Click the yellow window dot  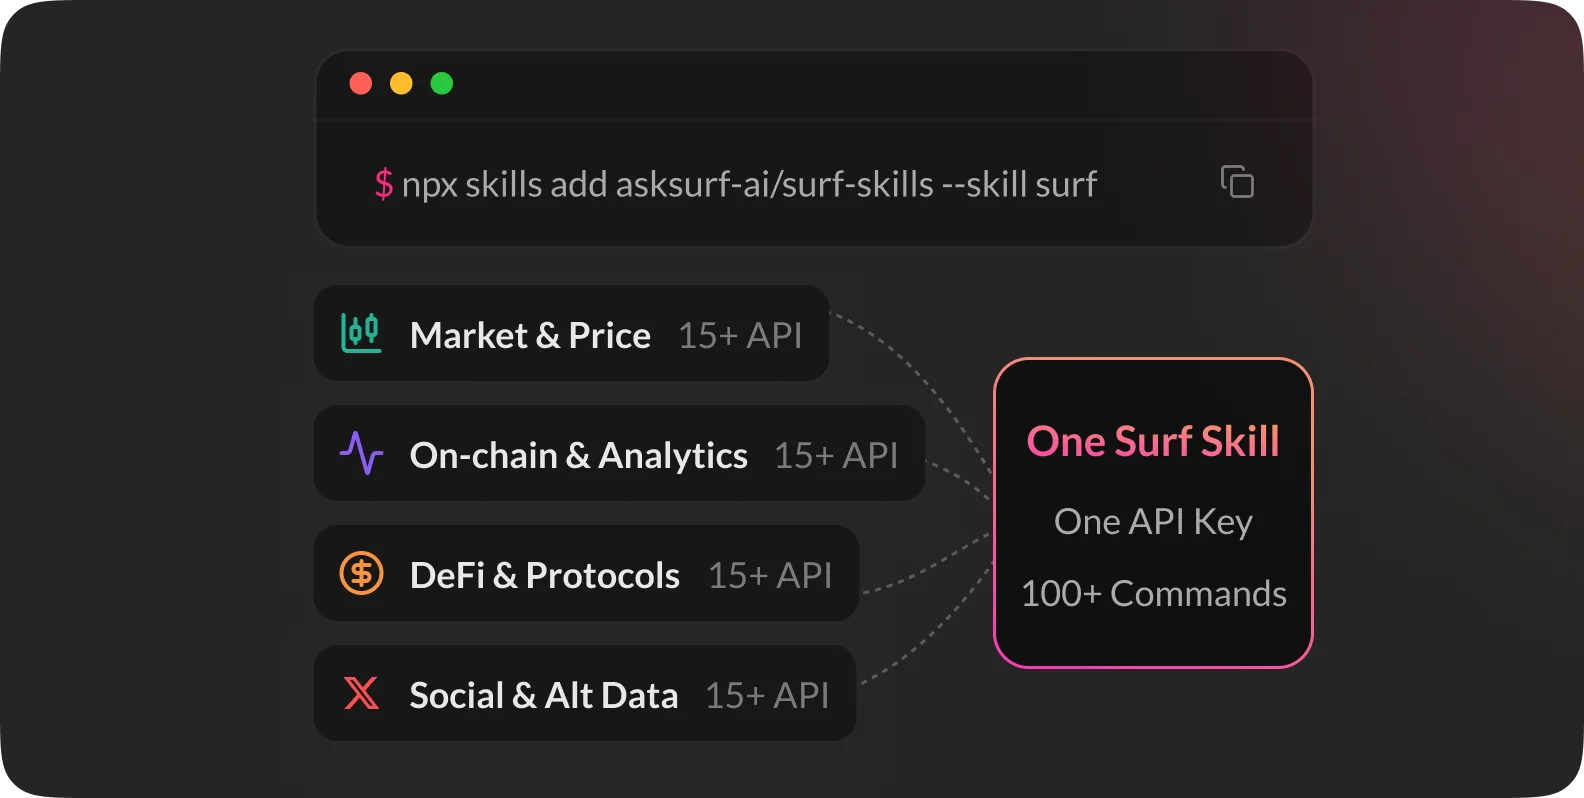click(x=401, y=83)
